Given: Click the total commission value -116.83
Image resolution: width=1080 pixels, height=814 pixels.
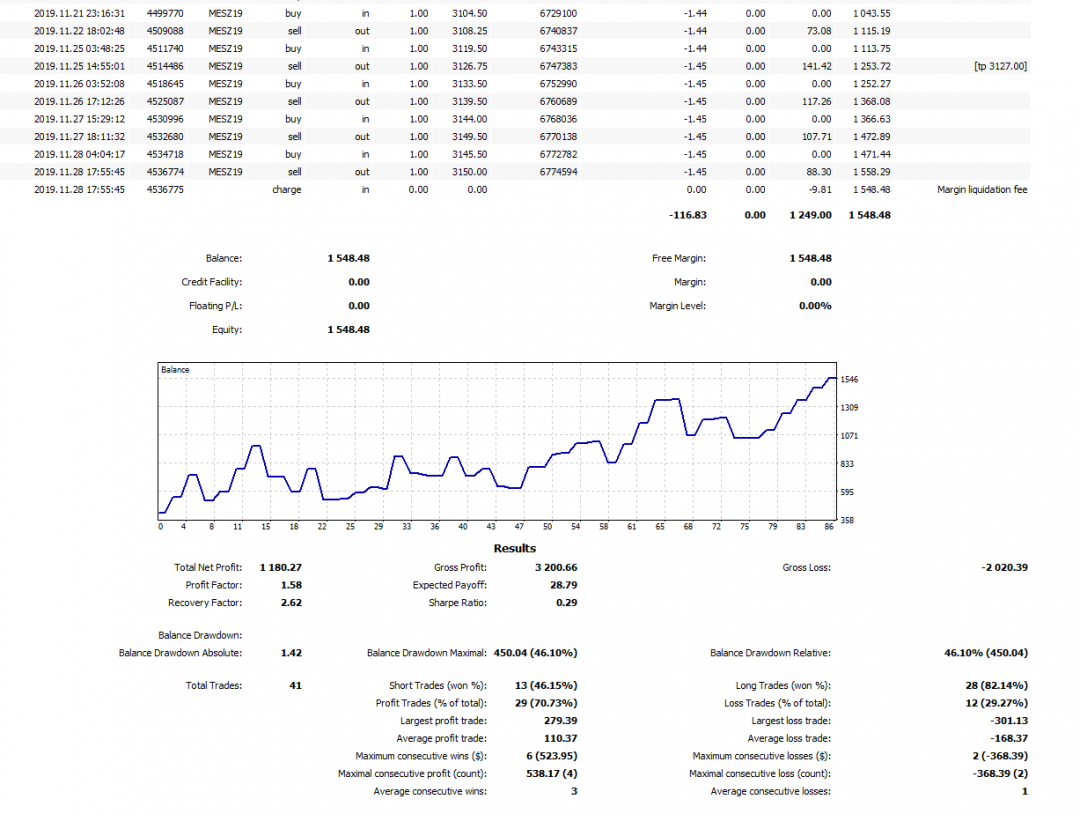Looking at the screenshot, I should click(687, 214).
